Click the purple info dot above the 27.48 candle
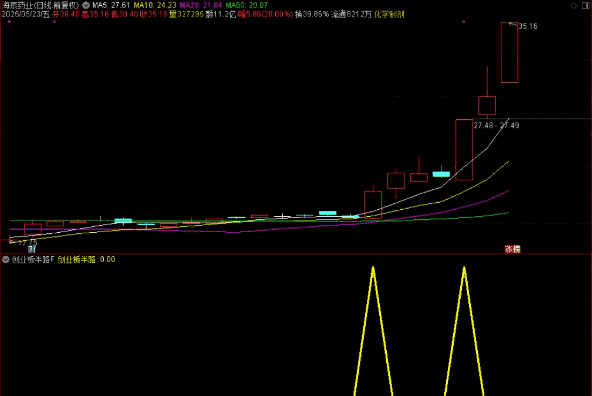Viewport: 592px width, 396px height. click(x=464, y=22)
